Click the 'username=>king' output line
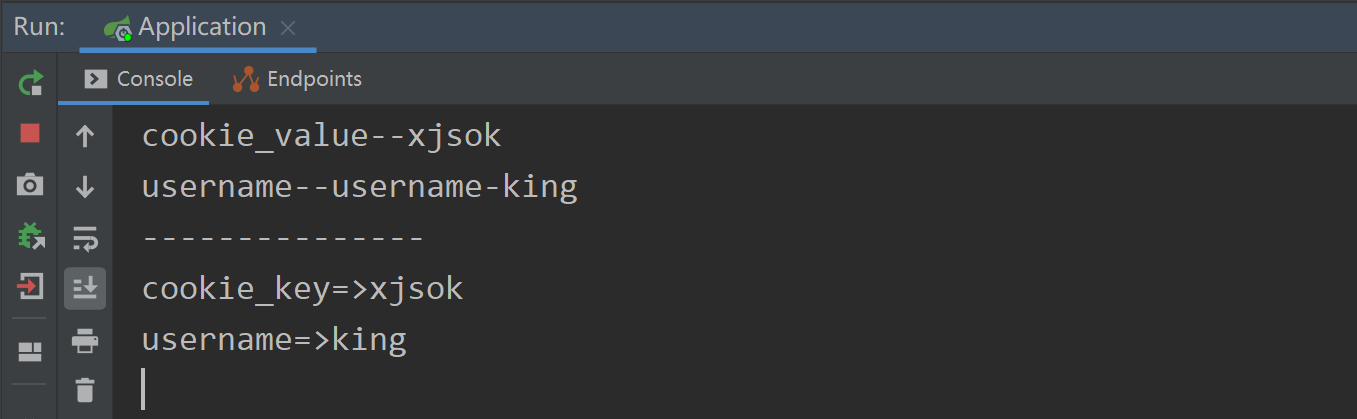The width and height of the screenshot is (1357, 419). 274,340
